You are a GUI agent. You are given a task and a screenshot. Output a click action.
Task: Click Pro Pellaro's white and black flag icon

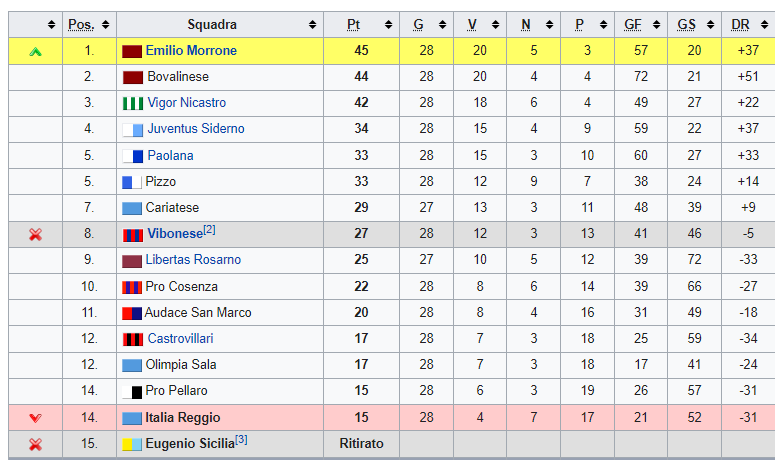coord(132,392)
